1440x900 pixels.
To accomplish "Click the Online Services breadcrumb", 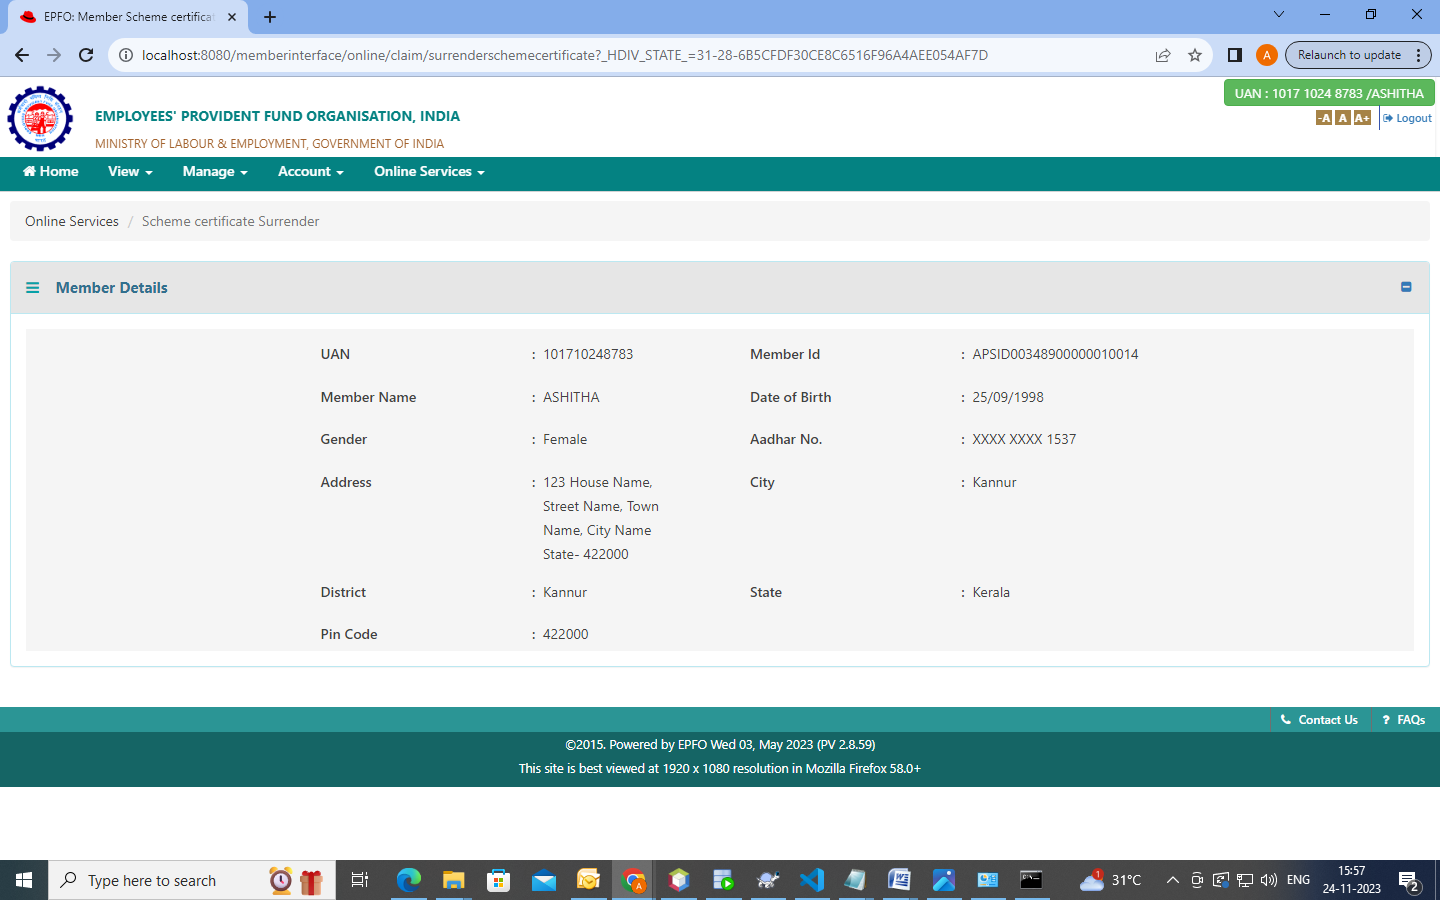I will [x=72, y=221].
